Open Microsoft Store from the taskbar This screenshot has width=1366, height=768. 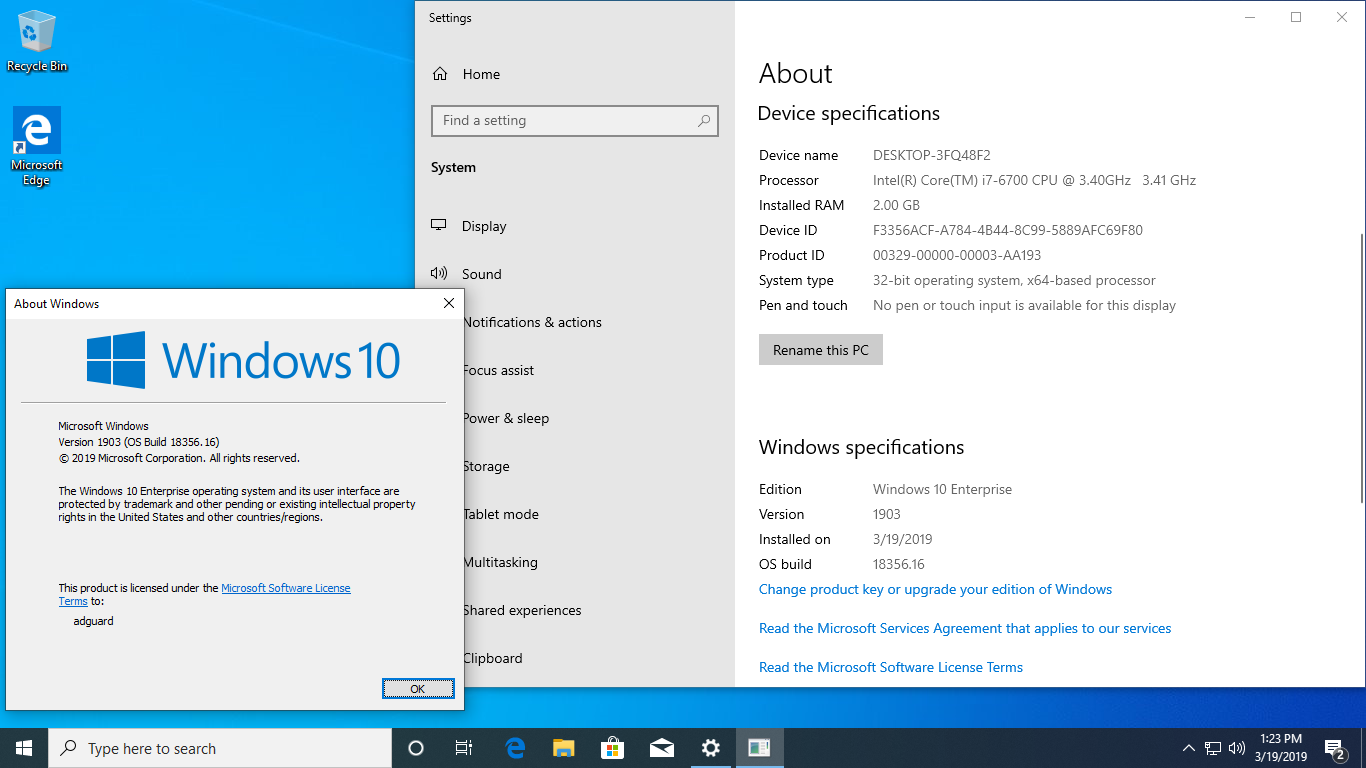point(612,748)
